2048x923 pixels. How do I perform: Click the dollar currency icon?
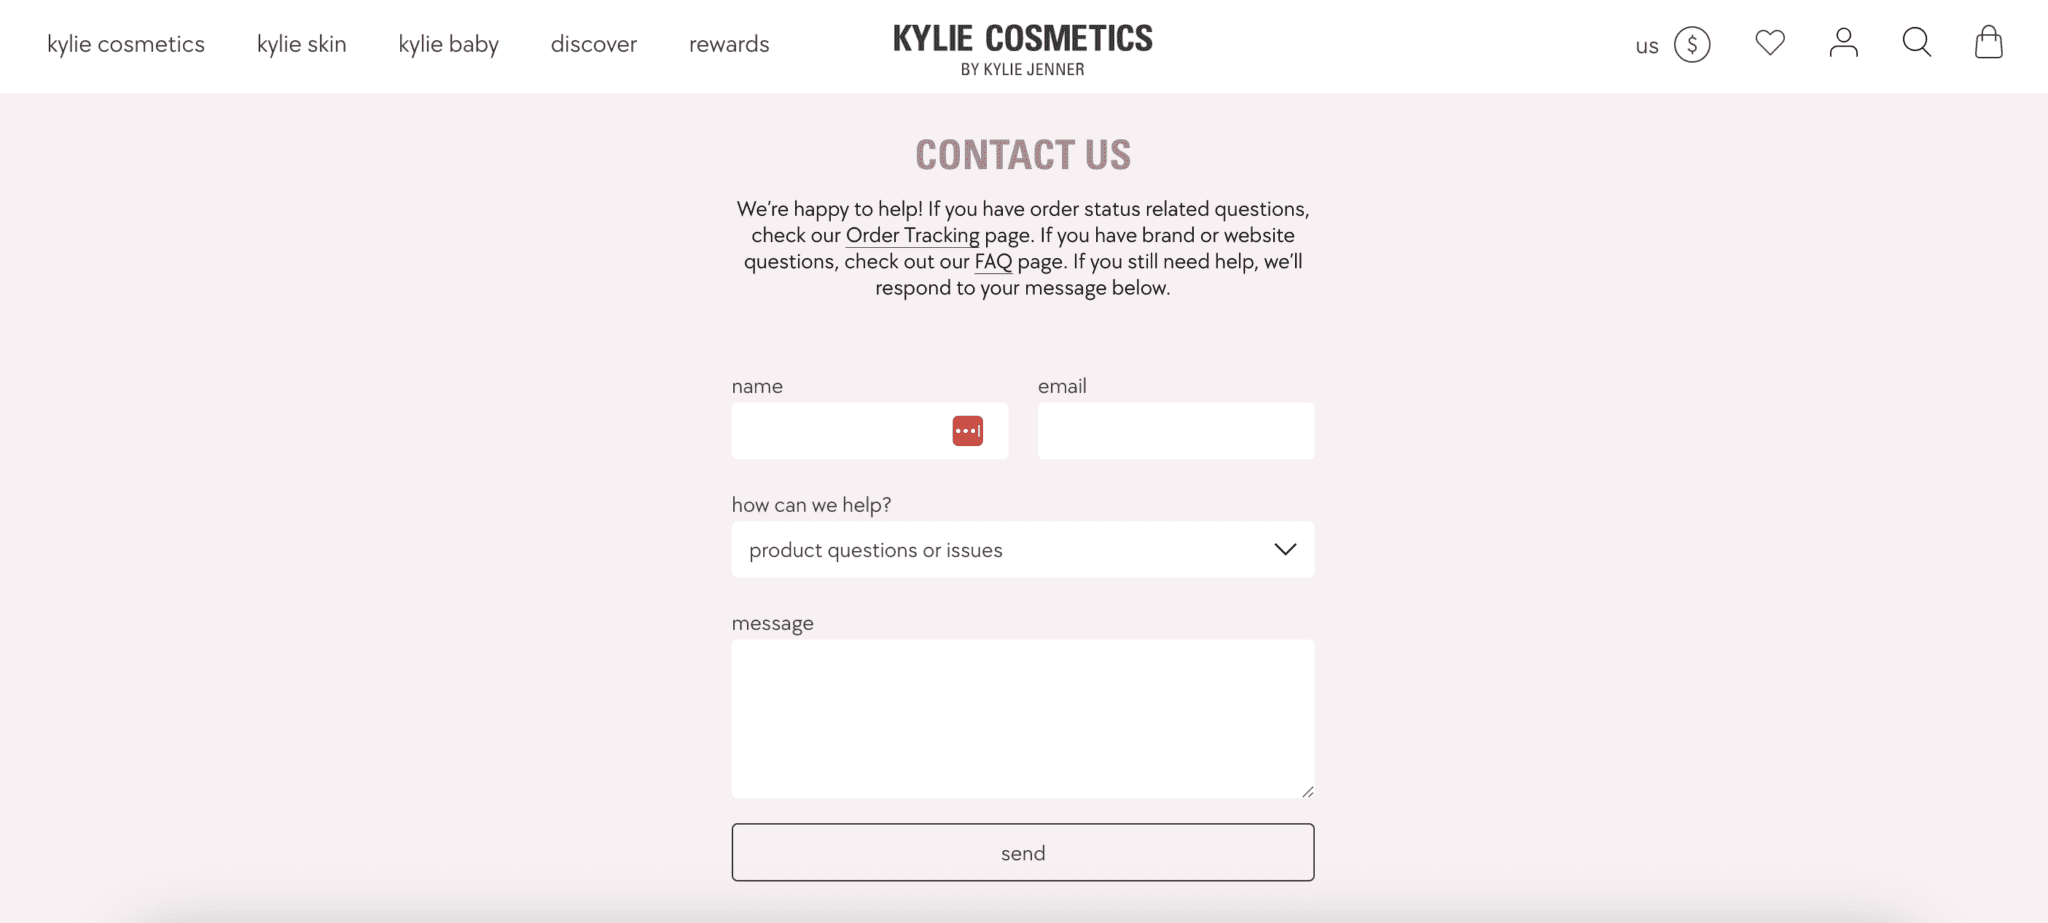click(1690, 44)
